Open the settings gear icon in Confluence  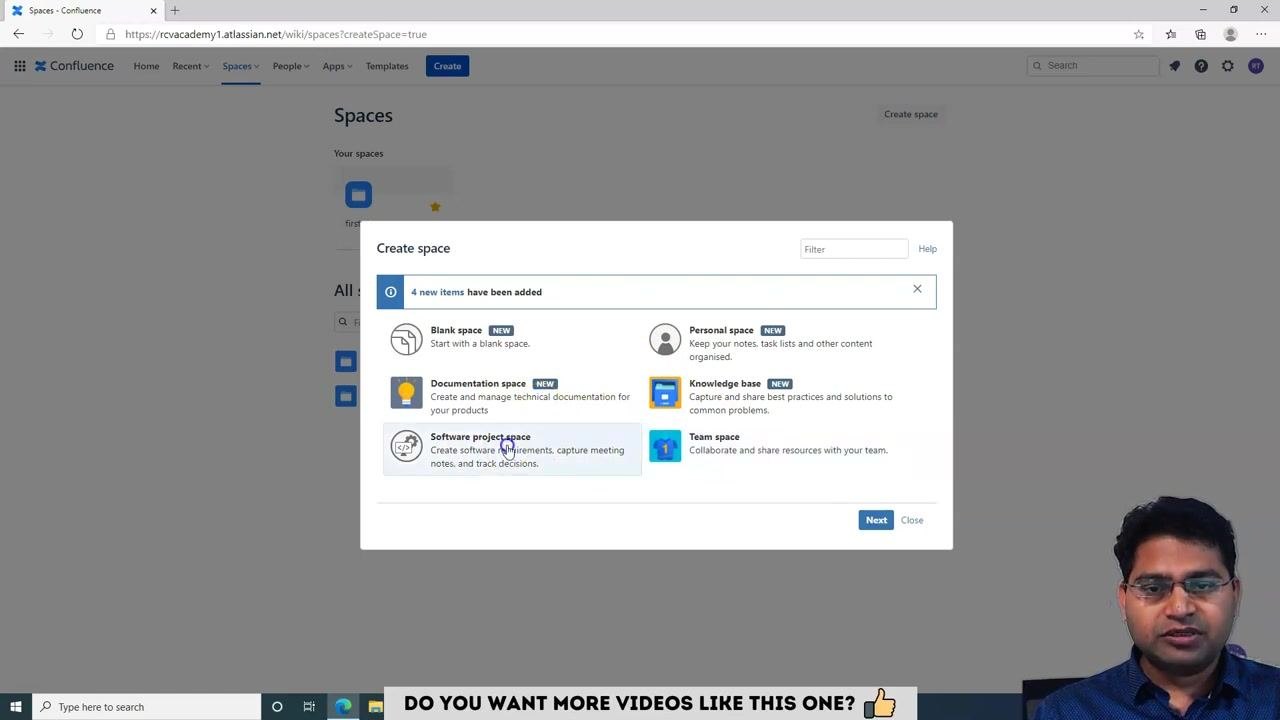tap(1228, 66)
